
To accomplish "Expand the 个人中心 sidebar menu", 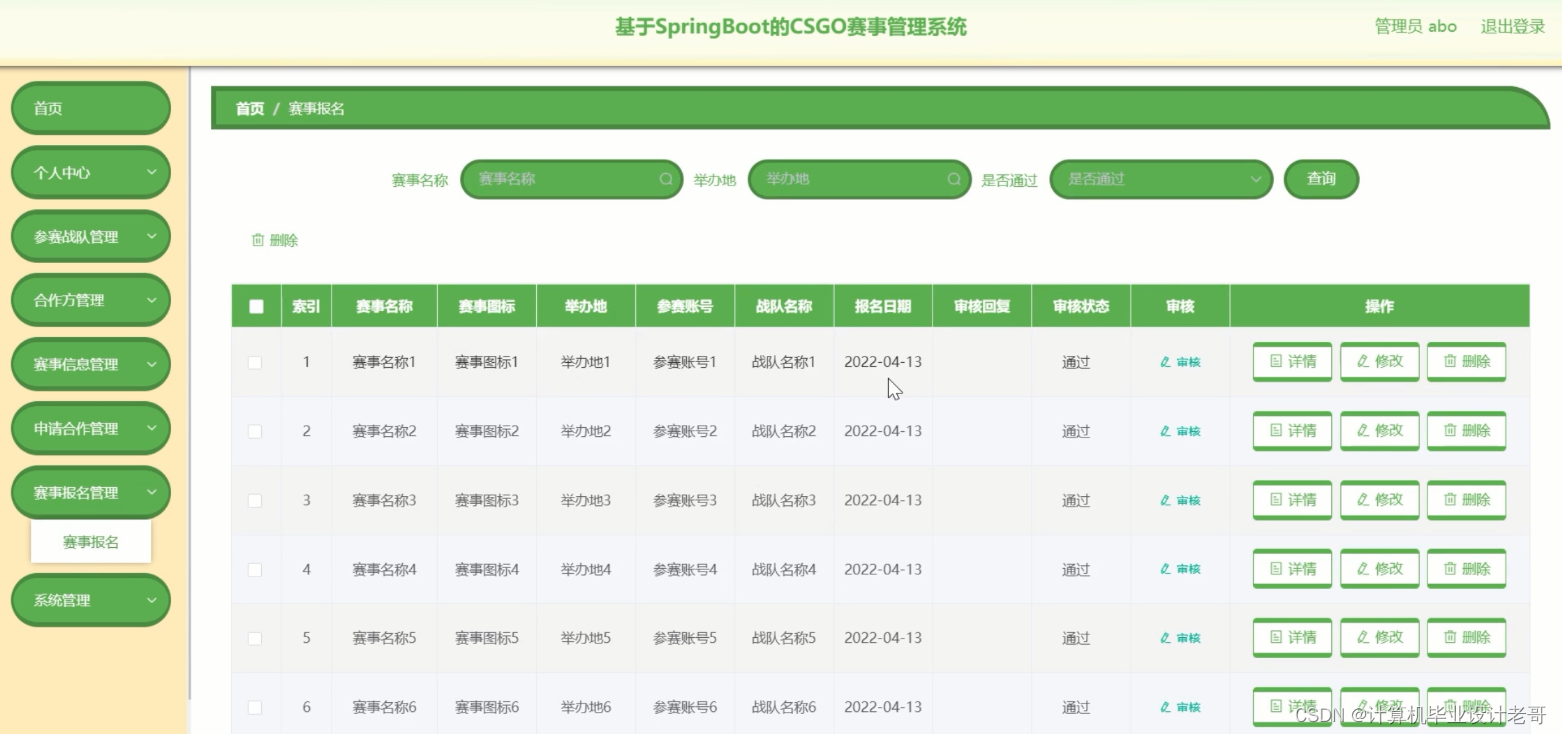I will tap(91, 172).
